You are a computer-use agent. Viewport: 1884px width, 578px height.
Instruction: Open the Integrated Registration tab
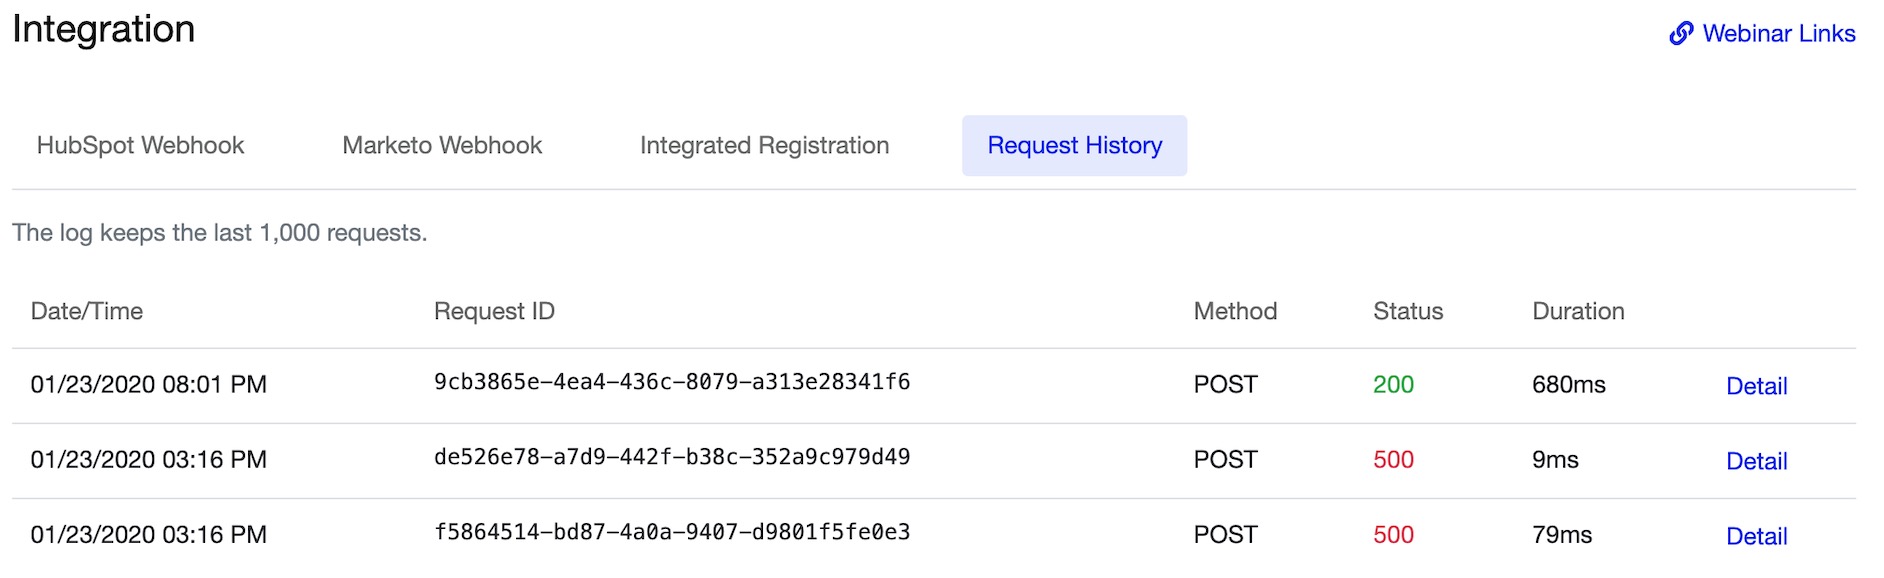point(764,146)
